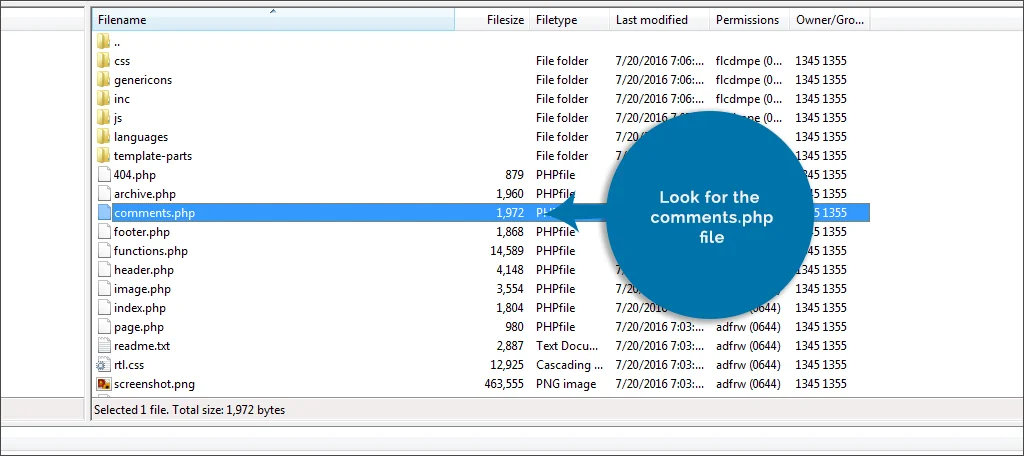This screenshot has width=1024, height=456.
Task: Select the inc folder name
Action: point(121,99)
